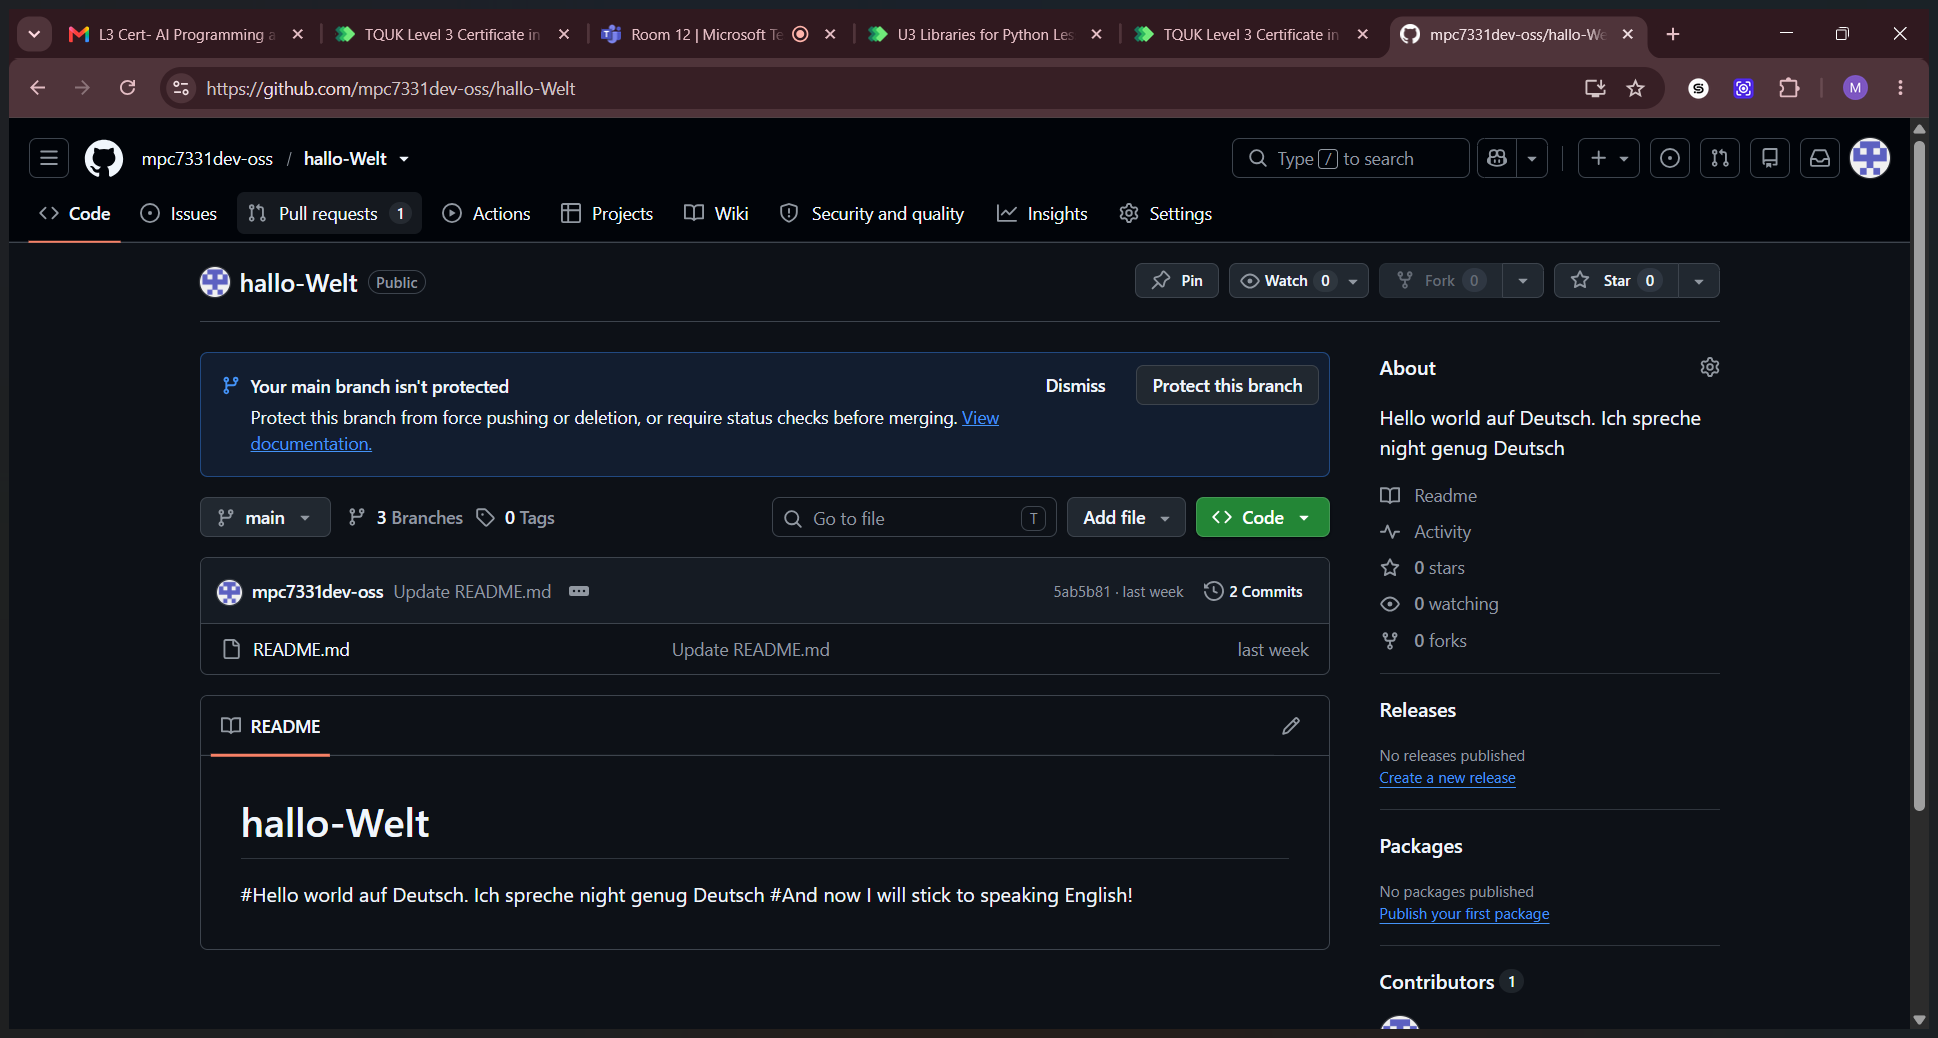
Task: Open the Activity link in About
Action: 1442,531
